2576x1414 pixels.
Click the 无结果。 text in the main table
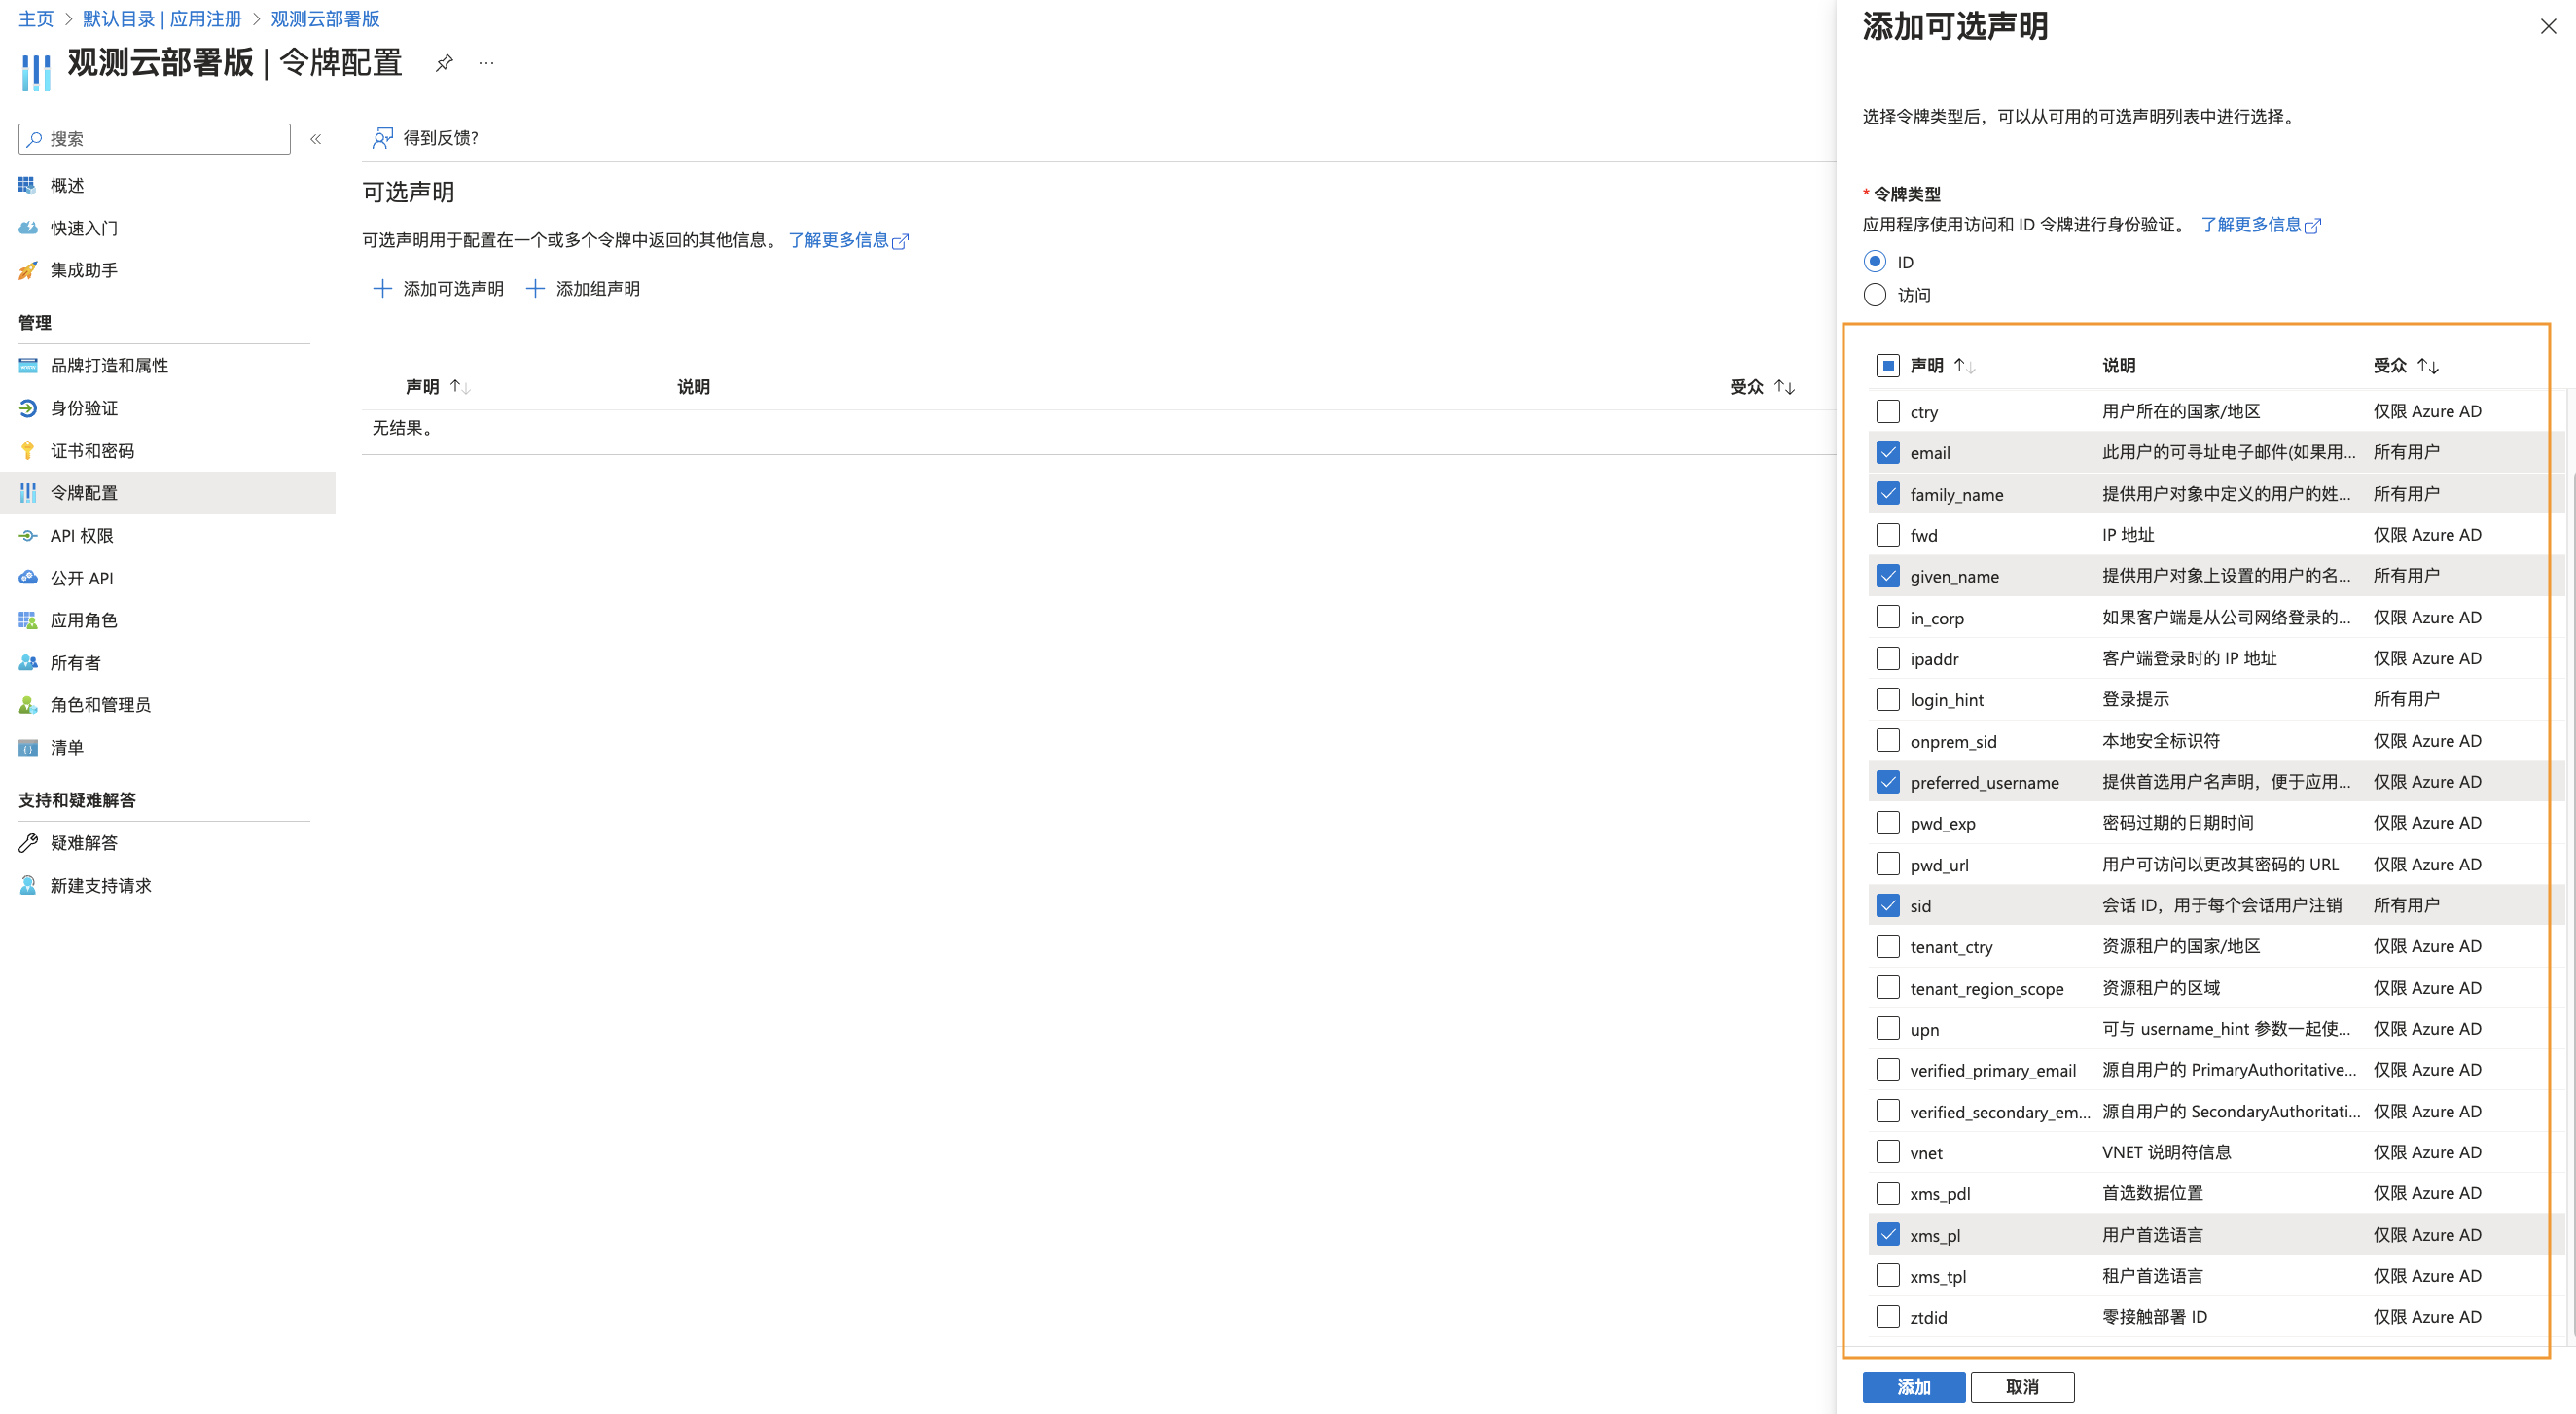pos(403,428)
